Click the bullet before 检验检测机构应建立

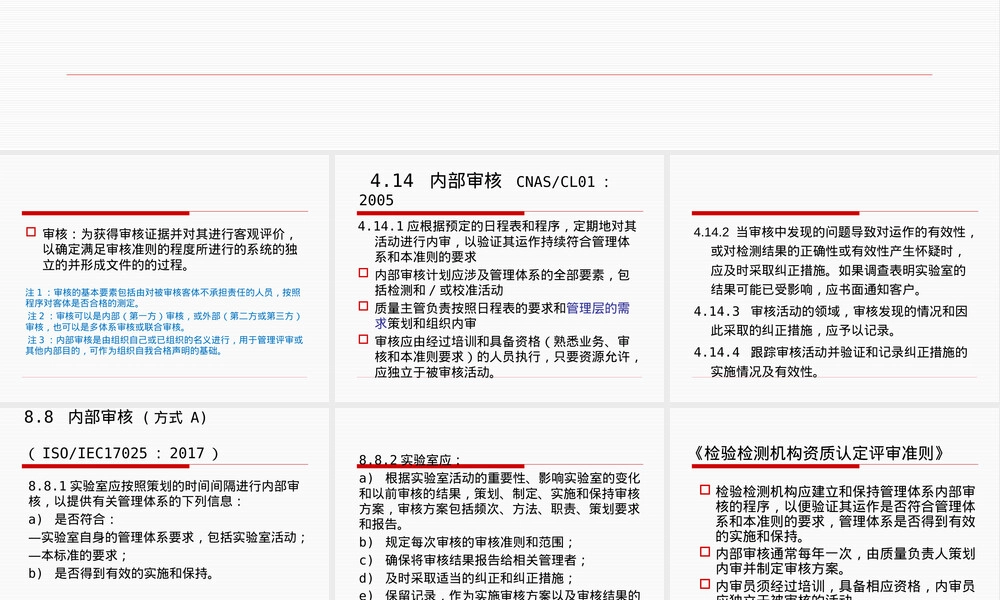click(x=705, y=490)
